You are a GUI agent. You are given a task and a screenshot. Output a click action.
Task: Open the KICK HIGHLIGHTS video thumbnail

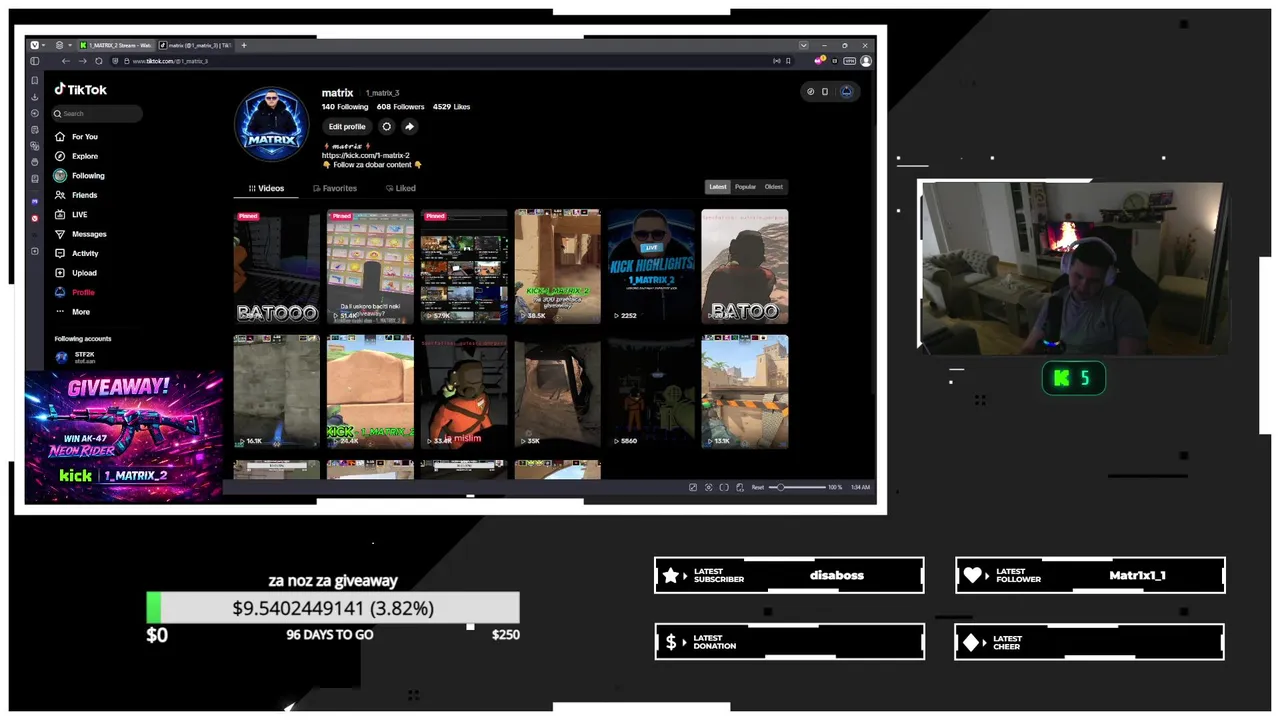click(x=651, y=266)
